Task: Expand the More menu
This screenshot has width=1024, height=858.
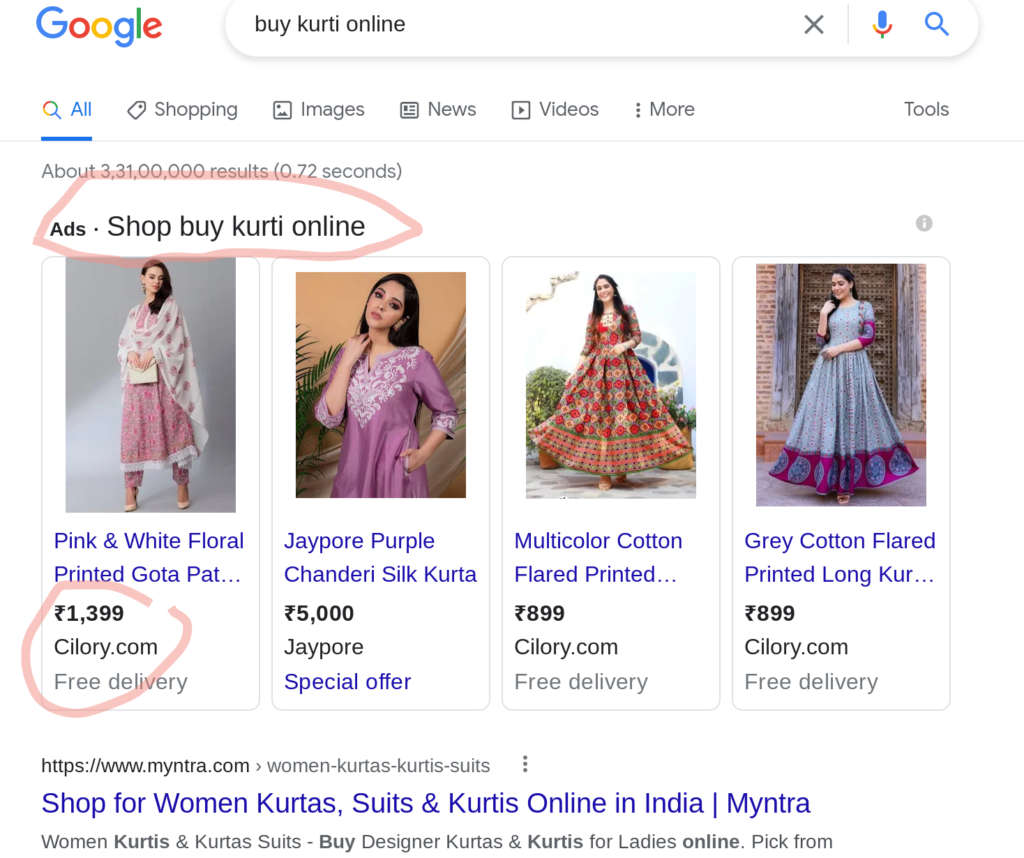Action: coord(665,110)
